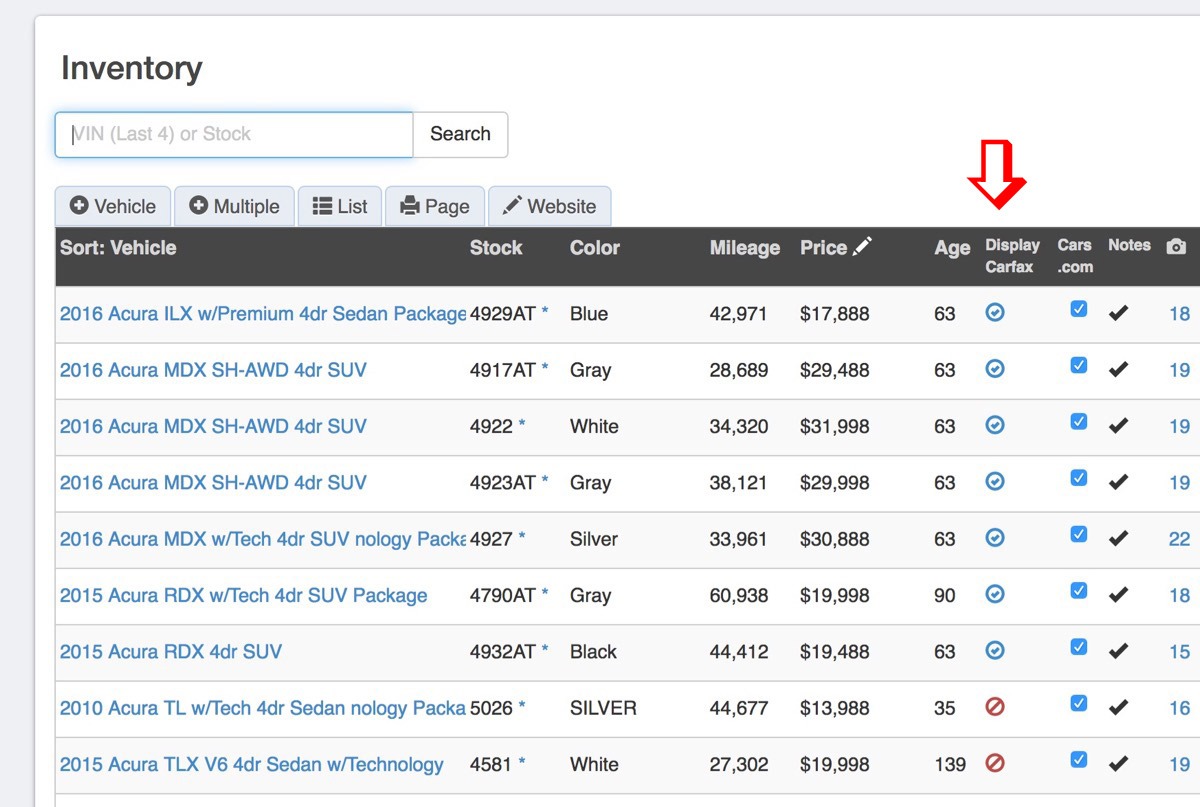This screenshot has height=807, width=1200.
Task: Click notes checkmark for stock 4922
Action: coord(1119,426)
